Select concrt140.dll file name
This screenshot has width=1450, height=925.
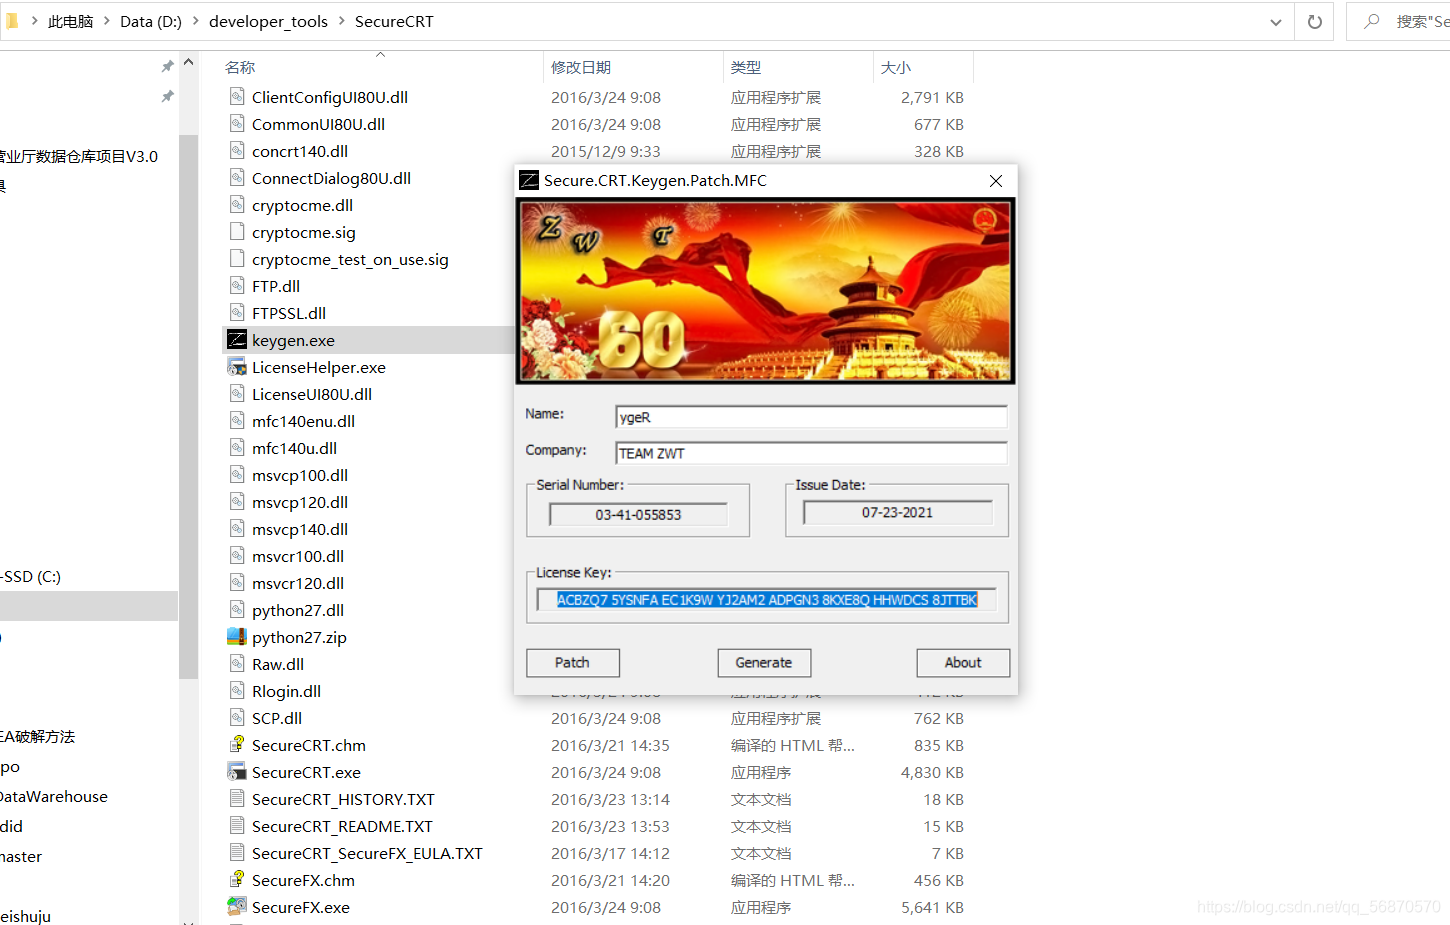click(x=300, y=151)
